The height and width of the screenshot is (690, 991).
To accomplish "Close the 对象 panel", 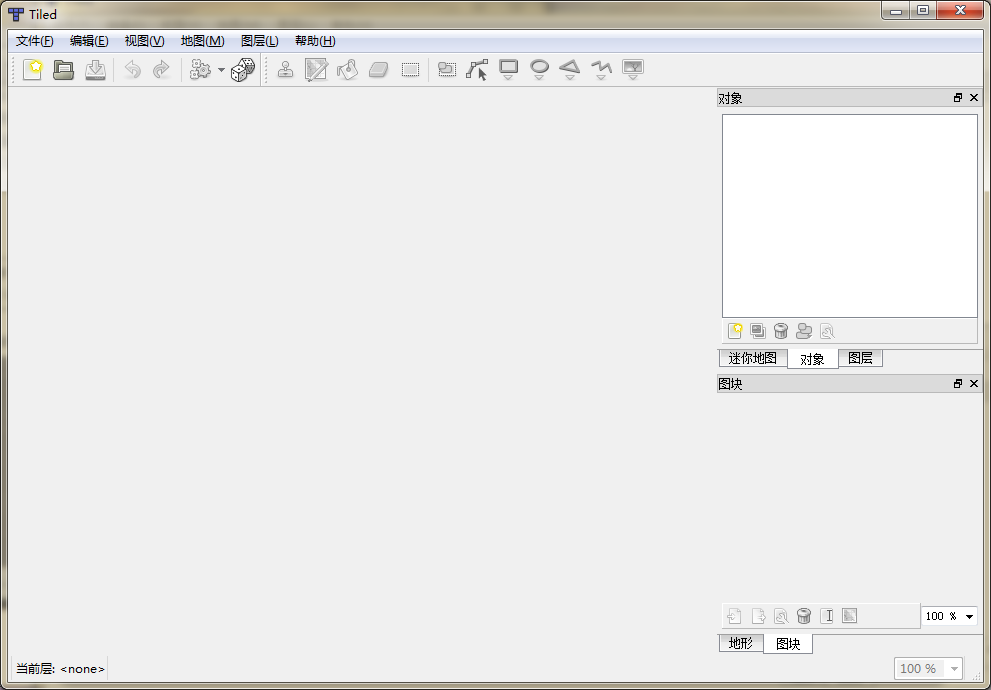I will click(x=974, y=98).
